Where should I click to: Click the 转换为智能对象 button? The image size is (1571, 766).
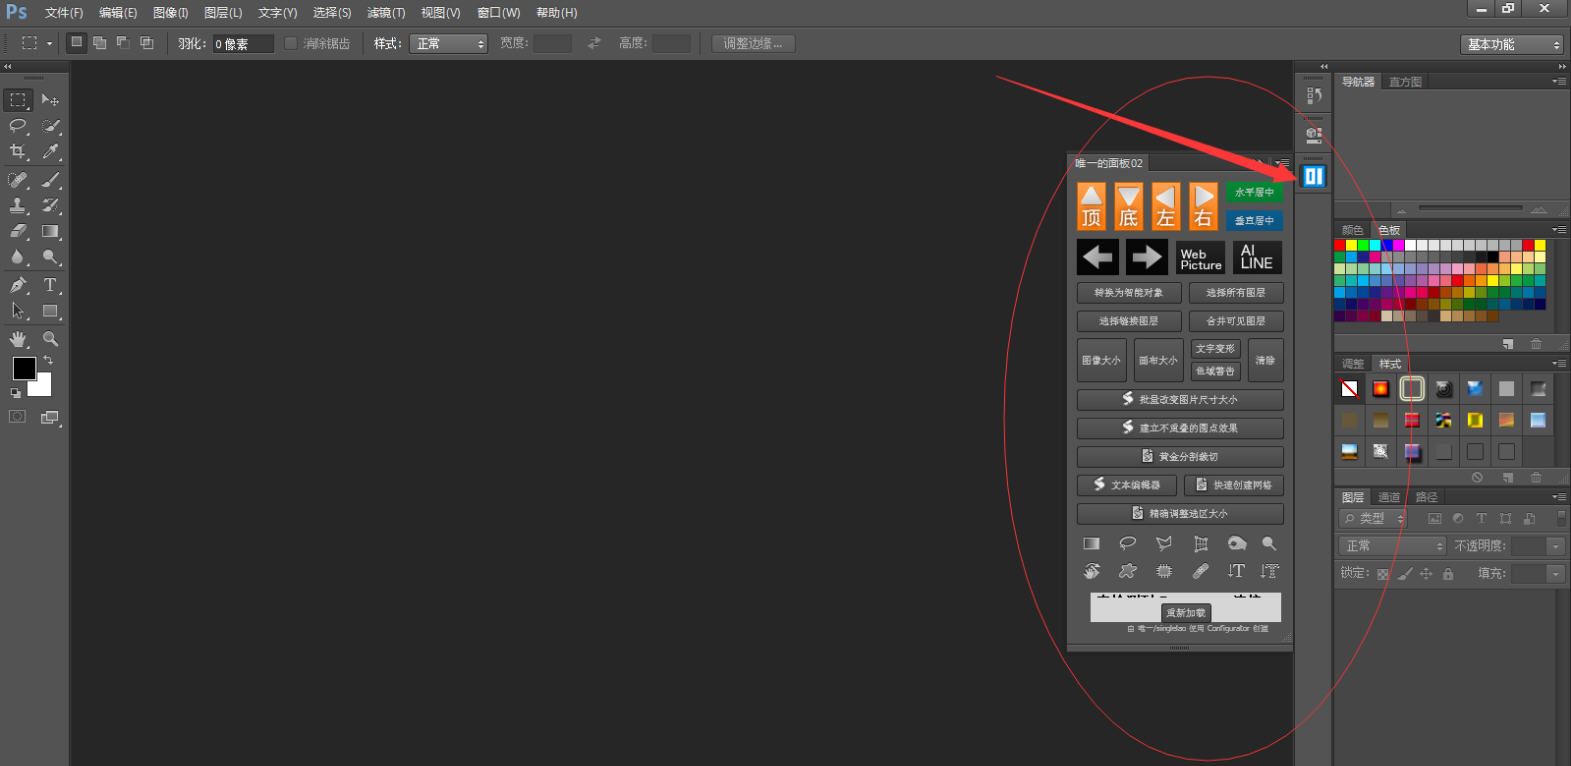tap(1129, 293)
